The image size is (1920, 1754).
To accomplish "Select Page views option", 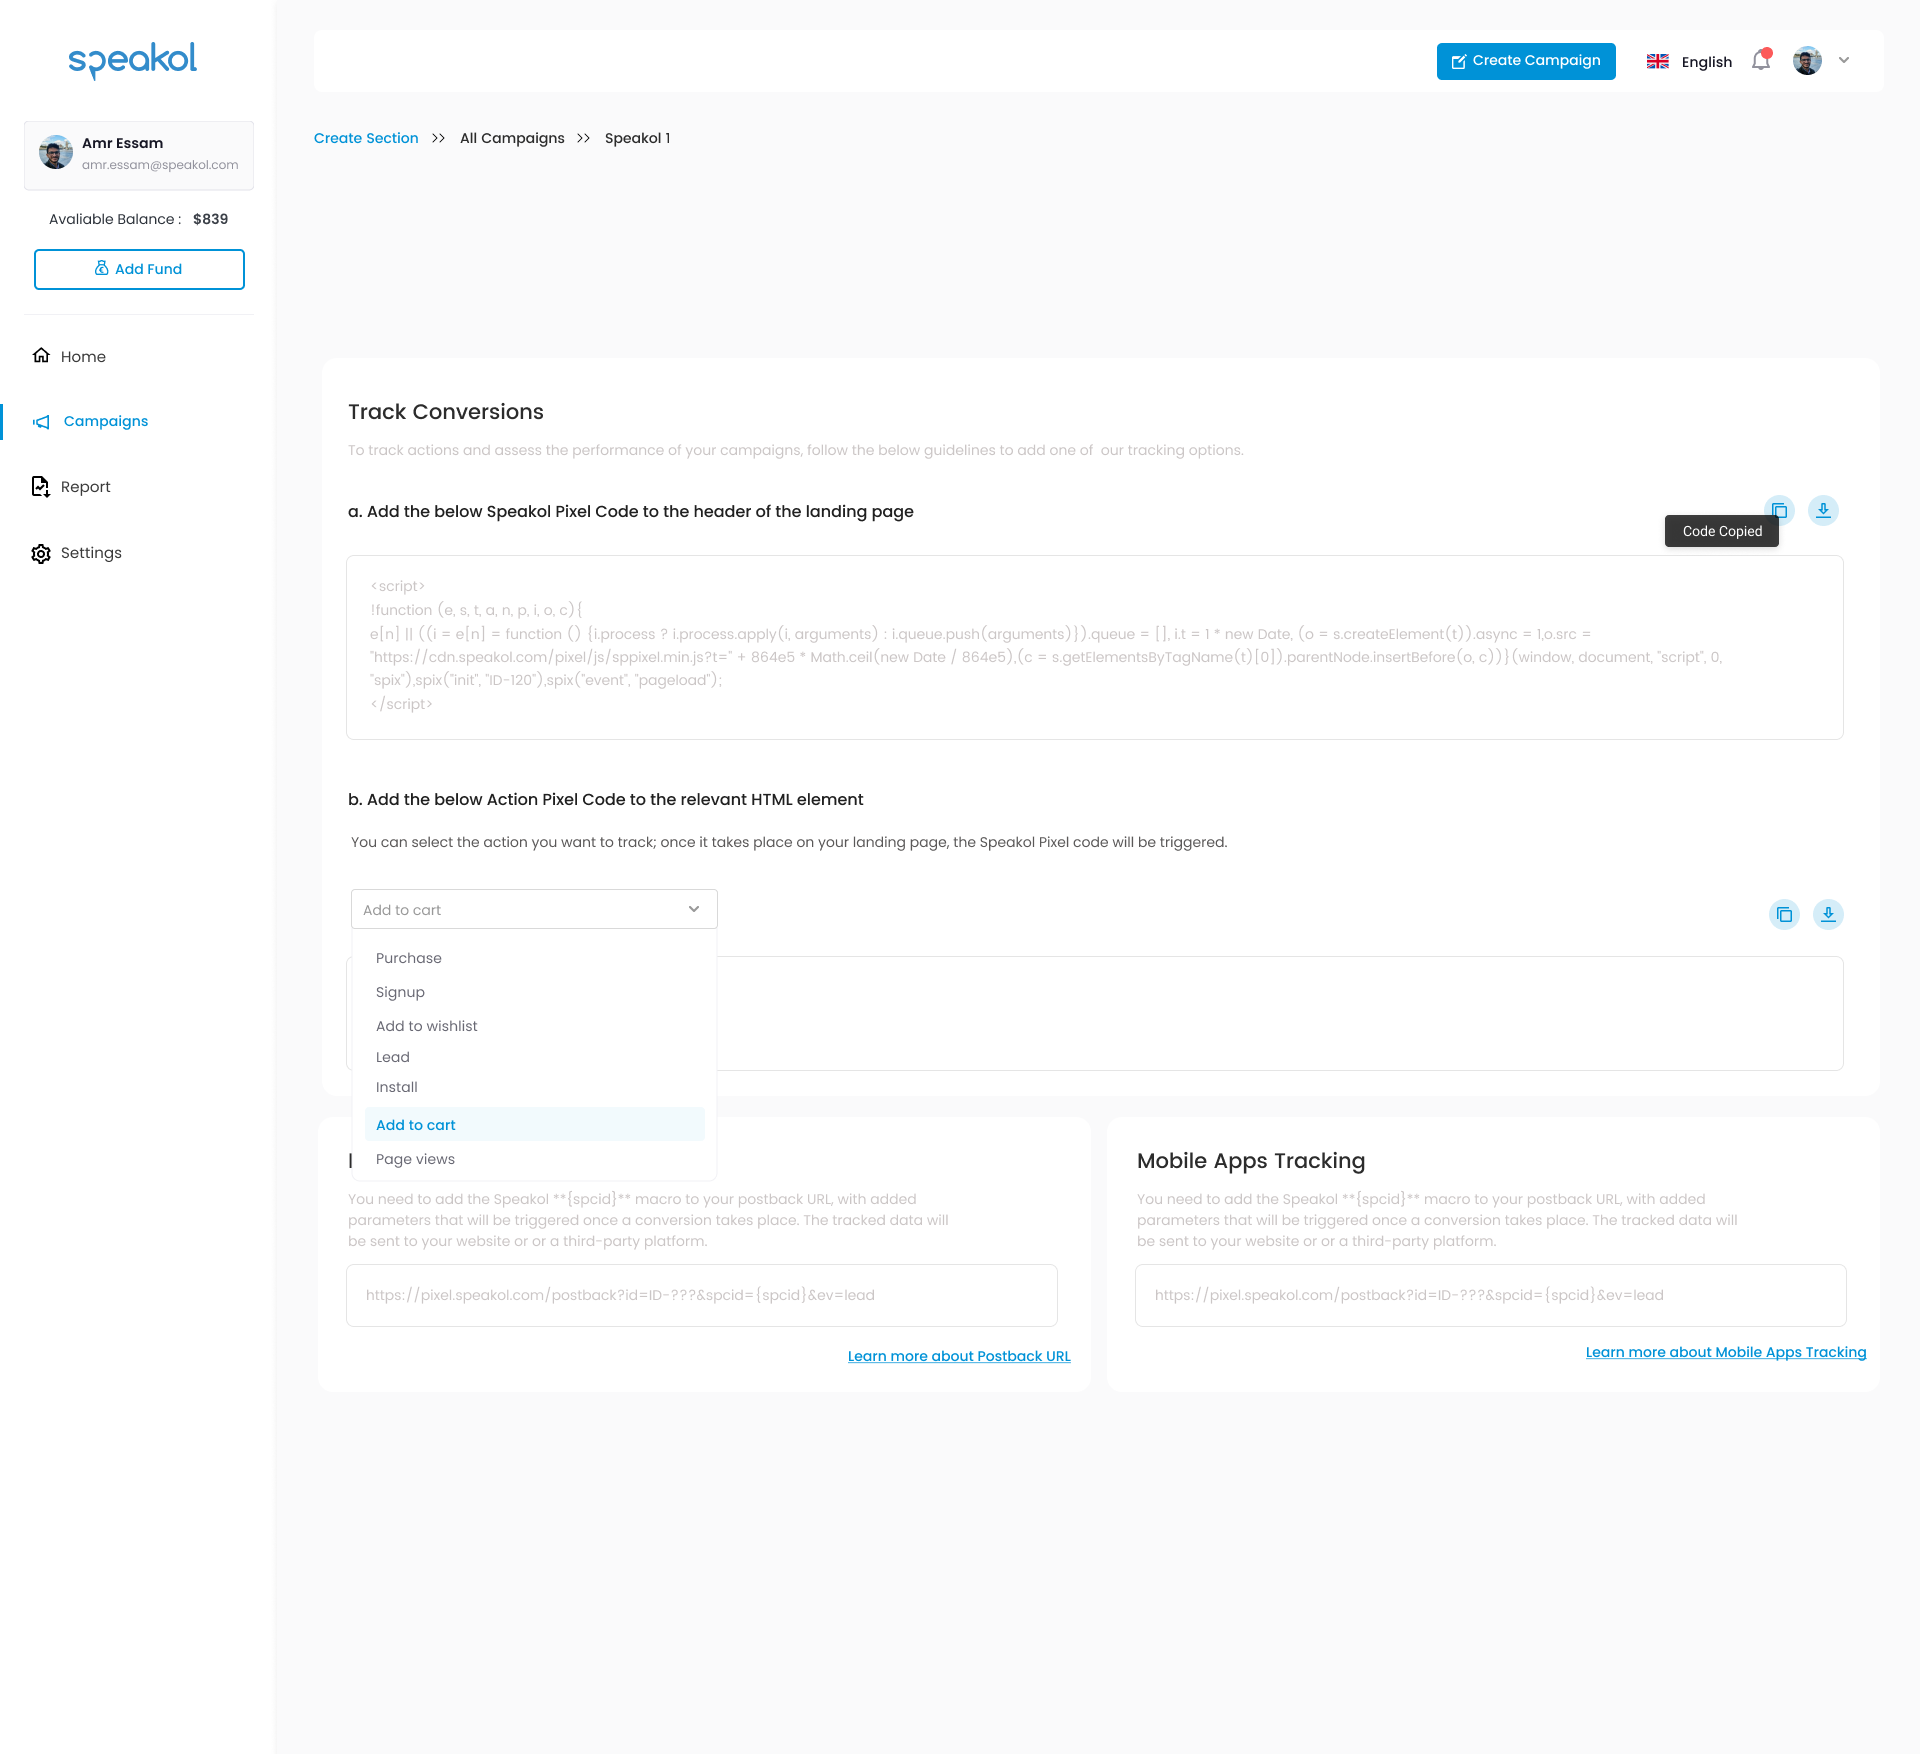I will 415,1159.
